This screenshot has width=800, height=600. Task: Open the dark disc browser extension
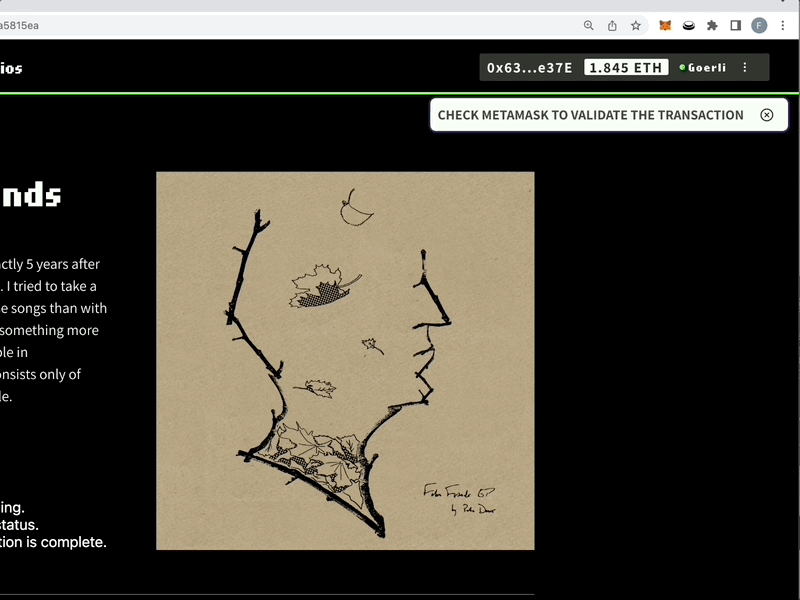tap(689, 26)
